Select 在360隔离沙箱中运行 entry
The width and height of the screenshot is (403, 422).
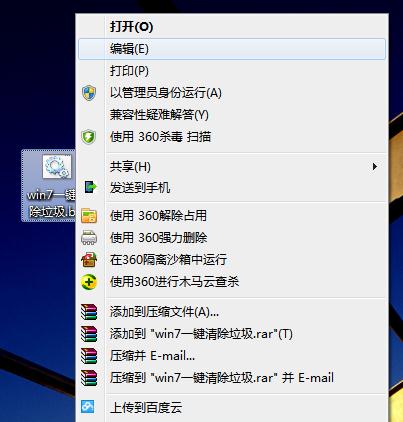pos(232,260)
